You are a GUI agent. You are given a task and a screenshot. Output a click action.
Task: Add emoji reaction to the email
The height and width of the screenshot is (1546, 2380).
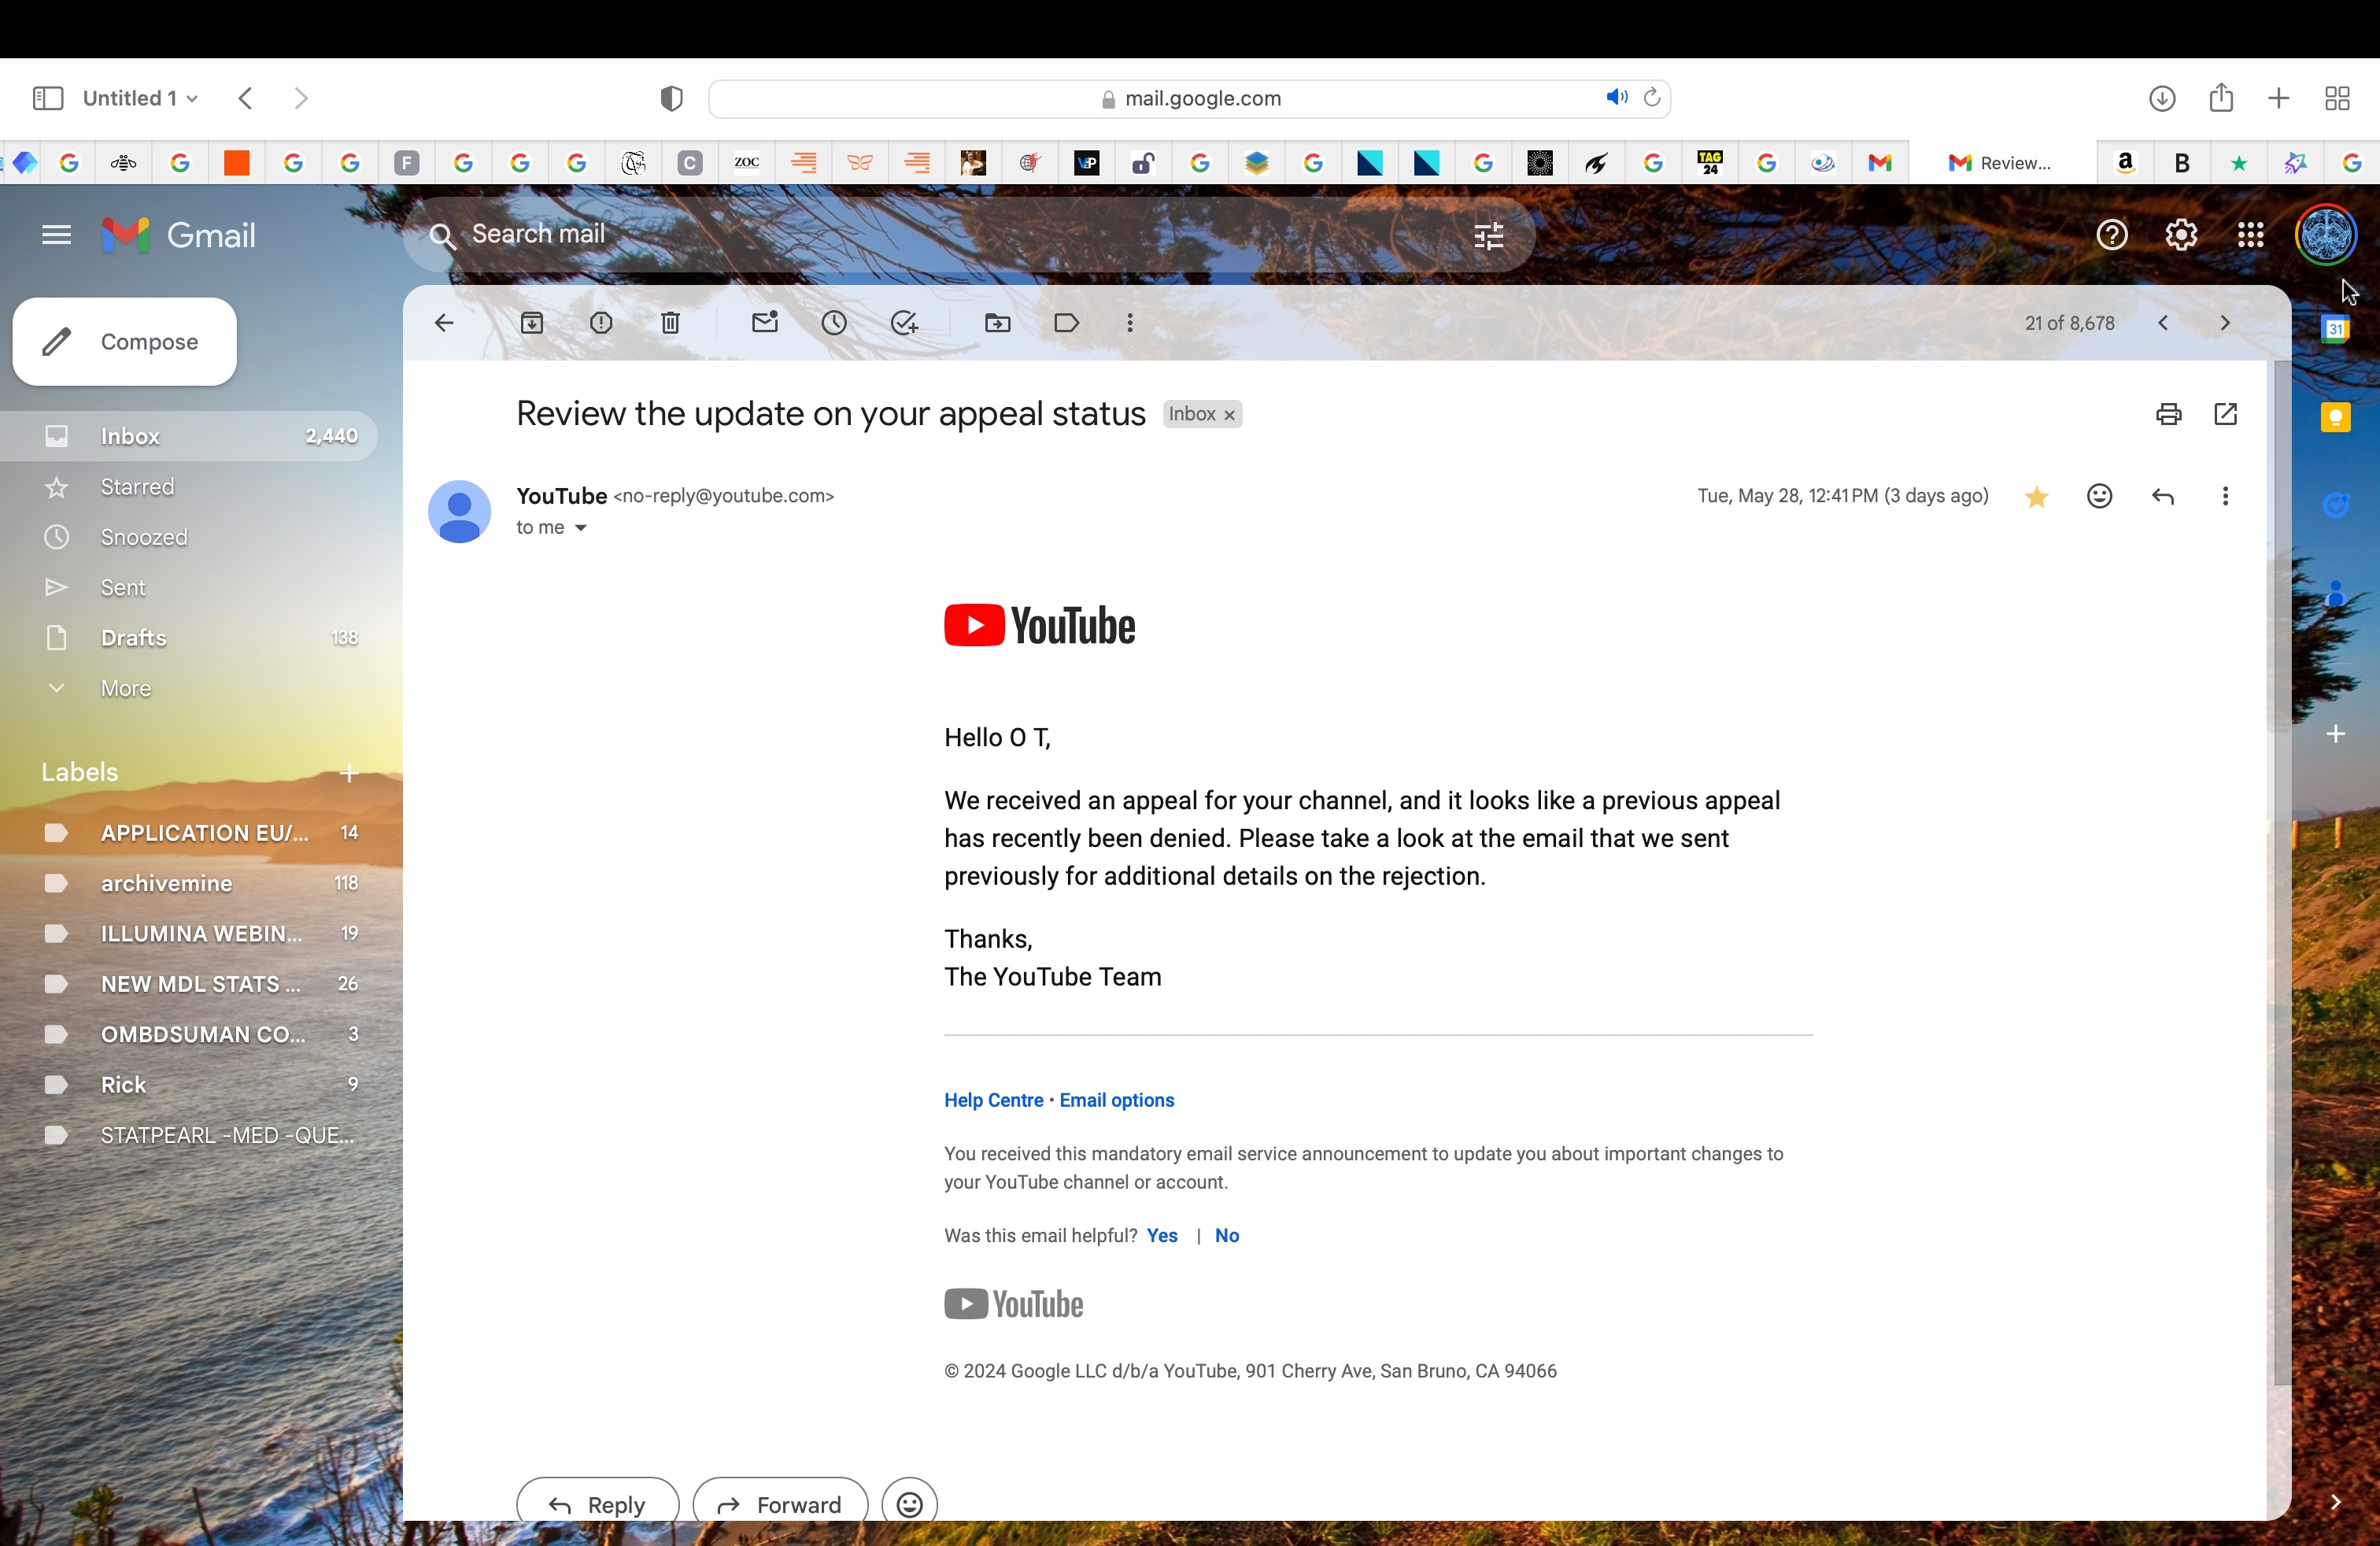click(x=2100, y=496)
